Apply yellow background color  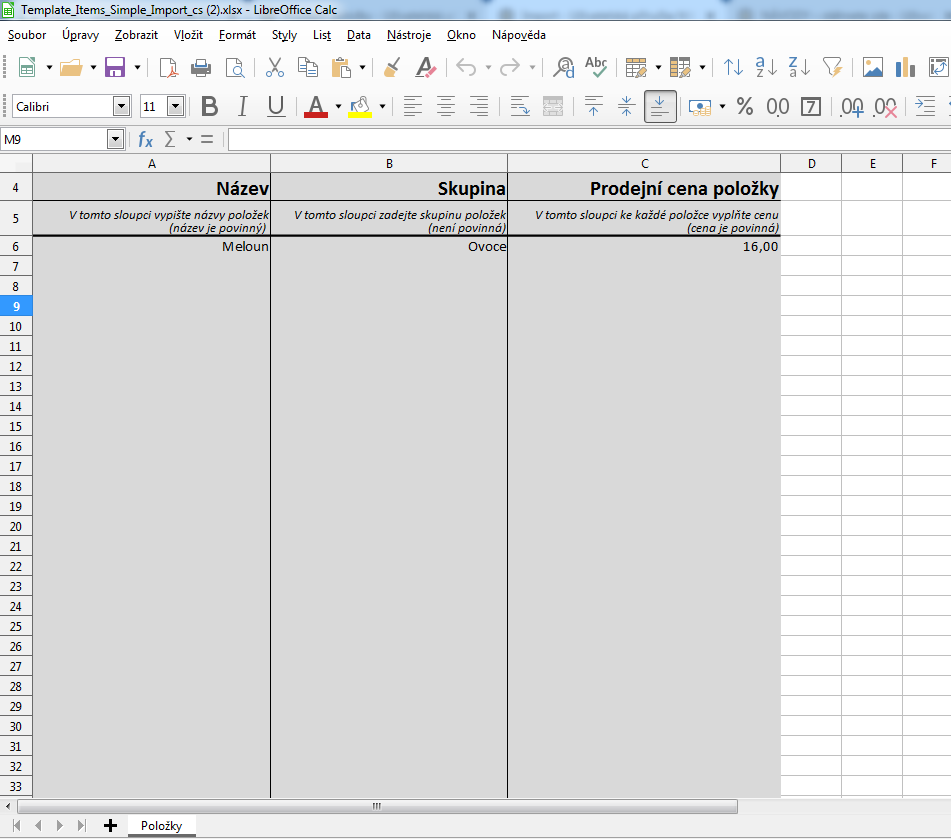click(x=360, y=107)
